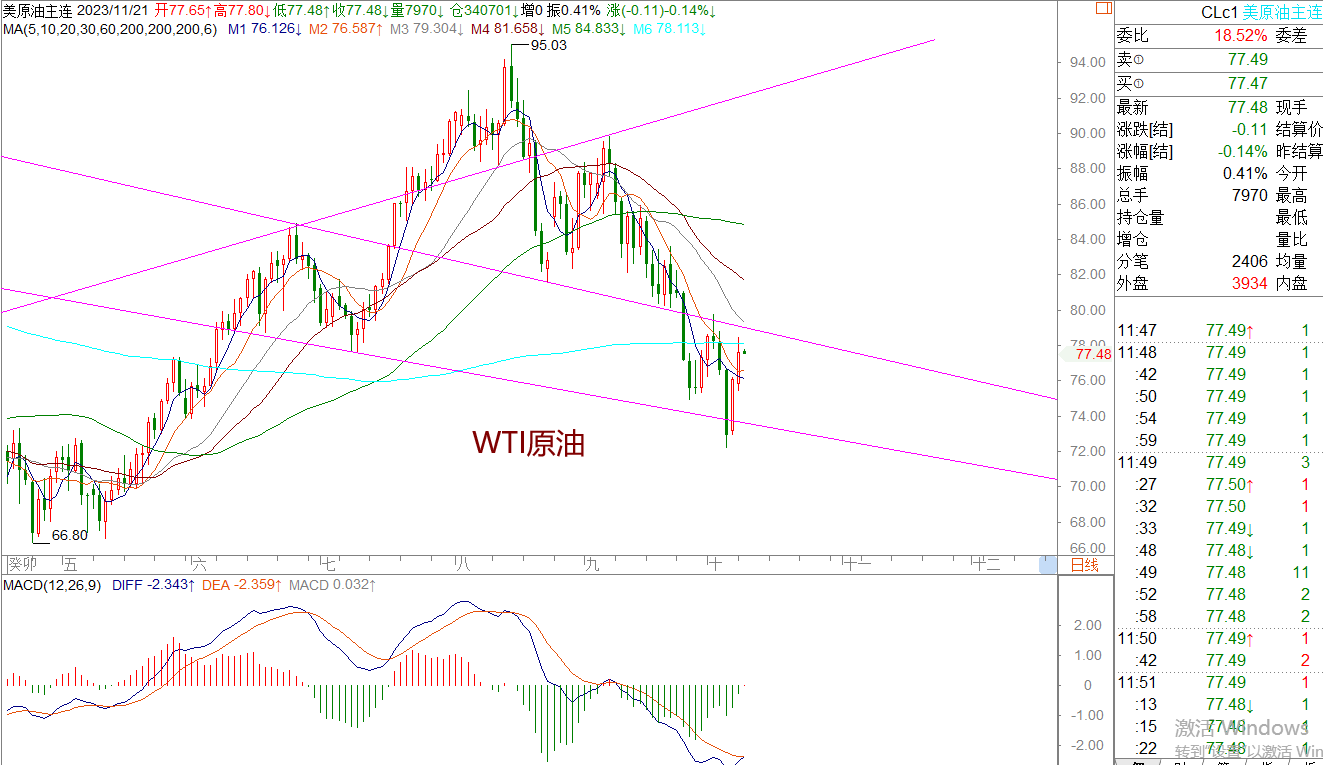This screenshot has width=1323, height=765.
Task: Click the :49 tick row with volume 11
Action: (1219, 572)
